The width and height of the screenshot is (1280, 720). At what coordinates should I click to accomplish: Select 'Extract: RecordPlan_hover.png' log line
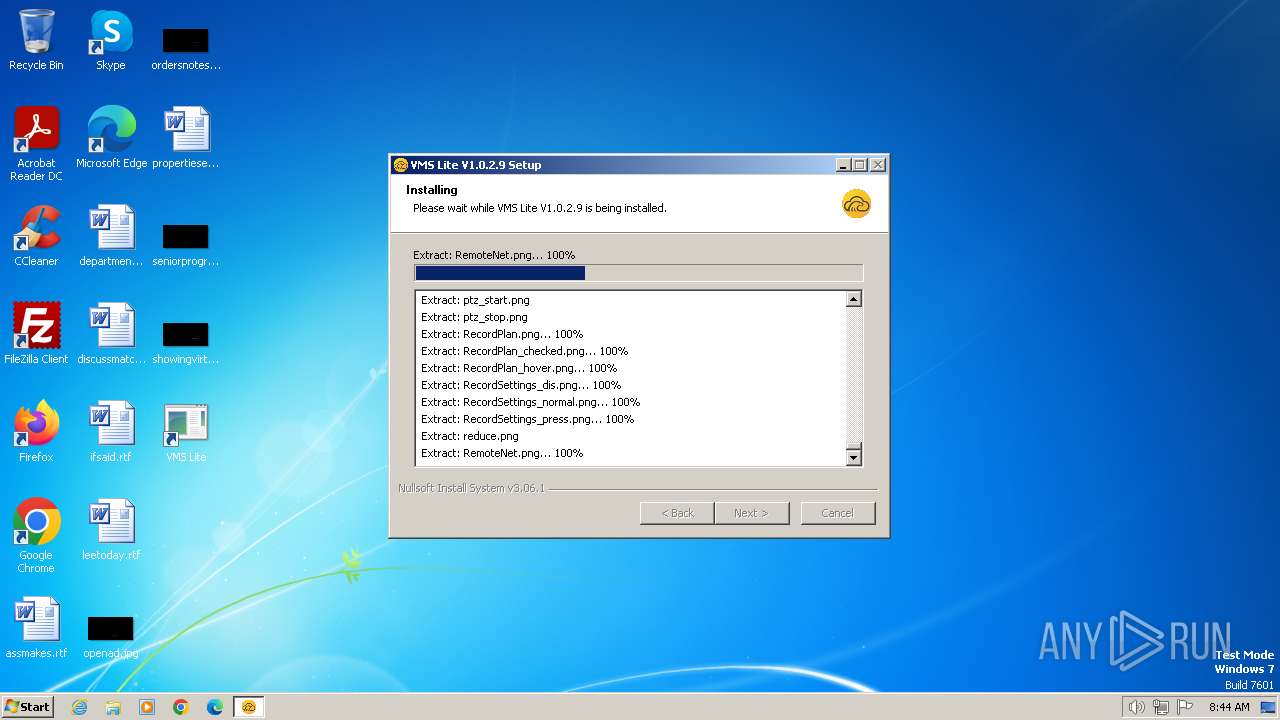click(x=519, y=368)
